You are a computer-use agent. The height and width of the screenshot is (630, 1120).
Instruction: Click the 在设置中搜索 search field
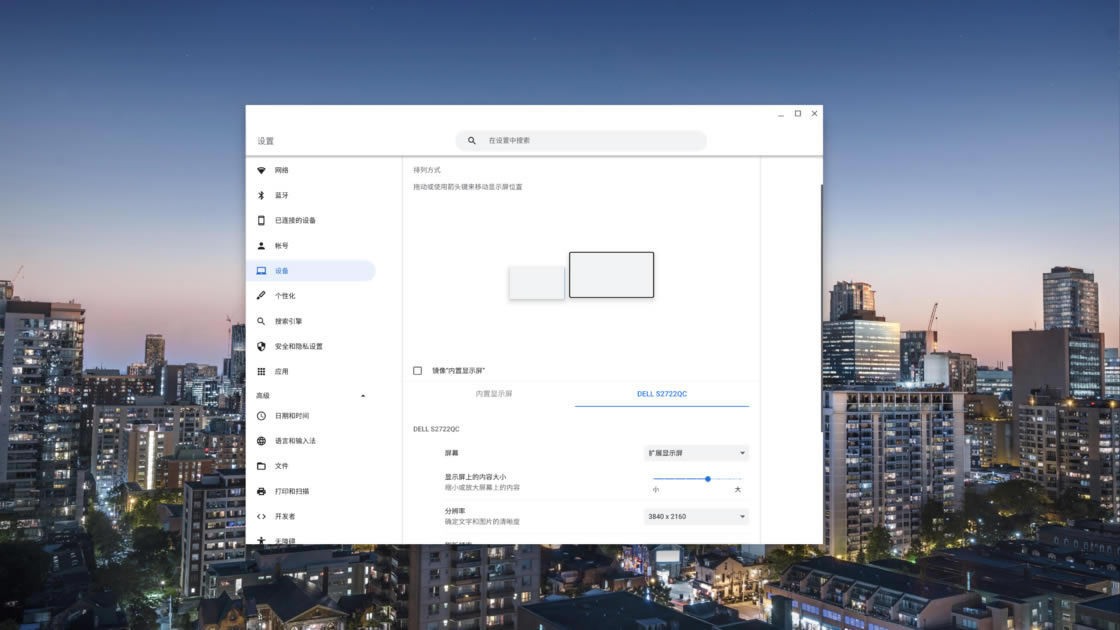(590, 141)
